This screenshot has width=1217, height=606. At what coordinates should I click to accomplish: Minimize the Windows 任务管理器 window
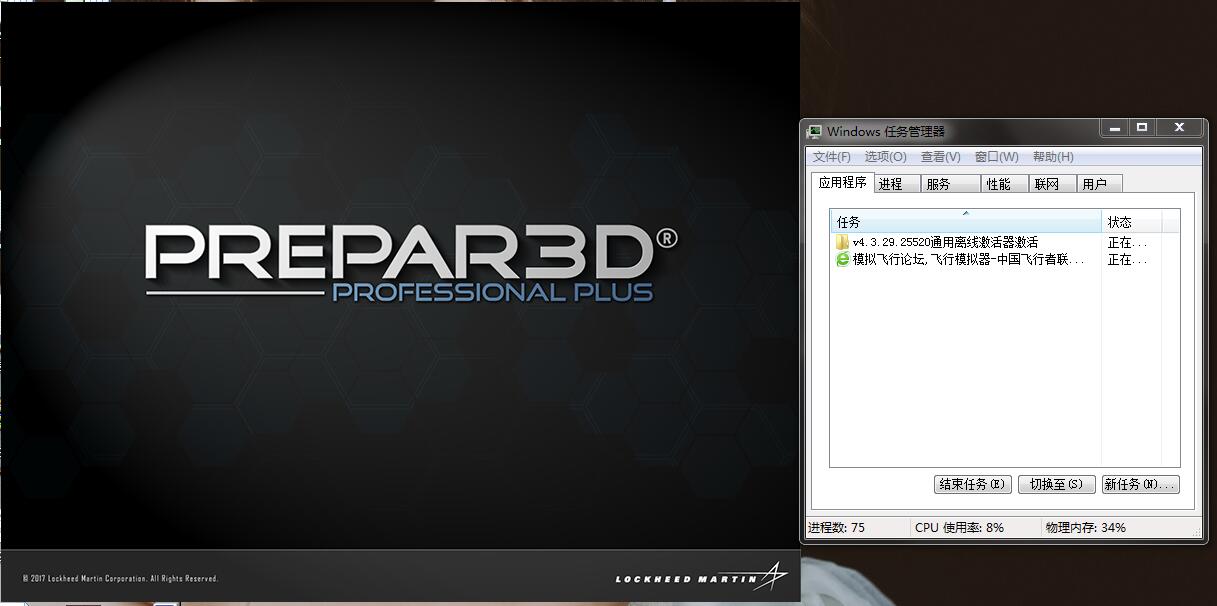click(1113, 128)
